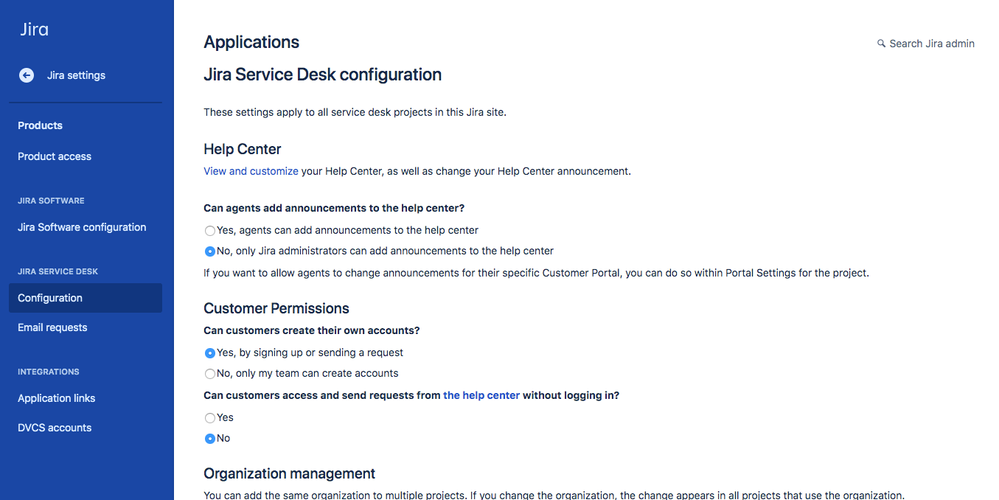Click the Customer Permissions heading
Screen dimensions: 999x500
(277, 308)
